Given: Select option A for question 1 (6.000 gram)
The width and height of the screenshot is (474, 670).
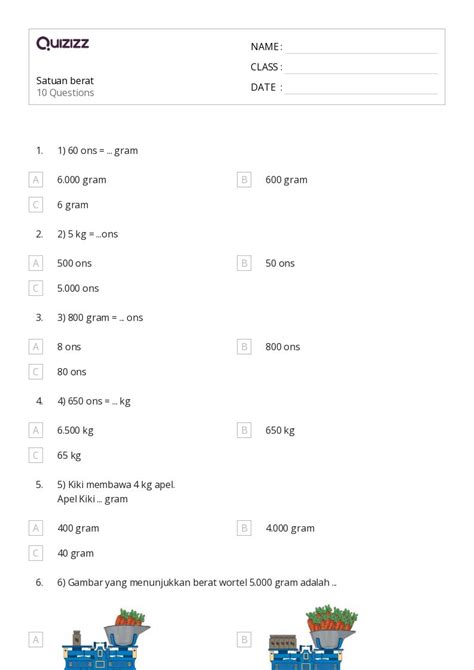Looking at the screenshot, I should click(35, 179).
